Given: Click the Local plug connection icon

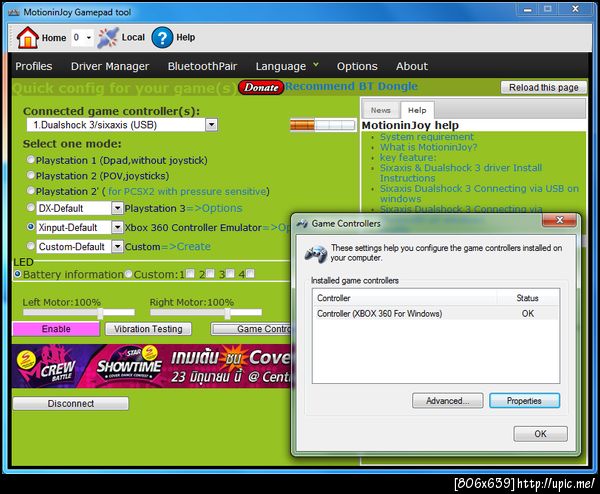Looking at the screenshot, I should [x=108, y=37].
